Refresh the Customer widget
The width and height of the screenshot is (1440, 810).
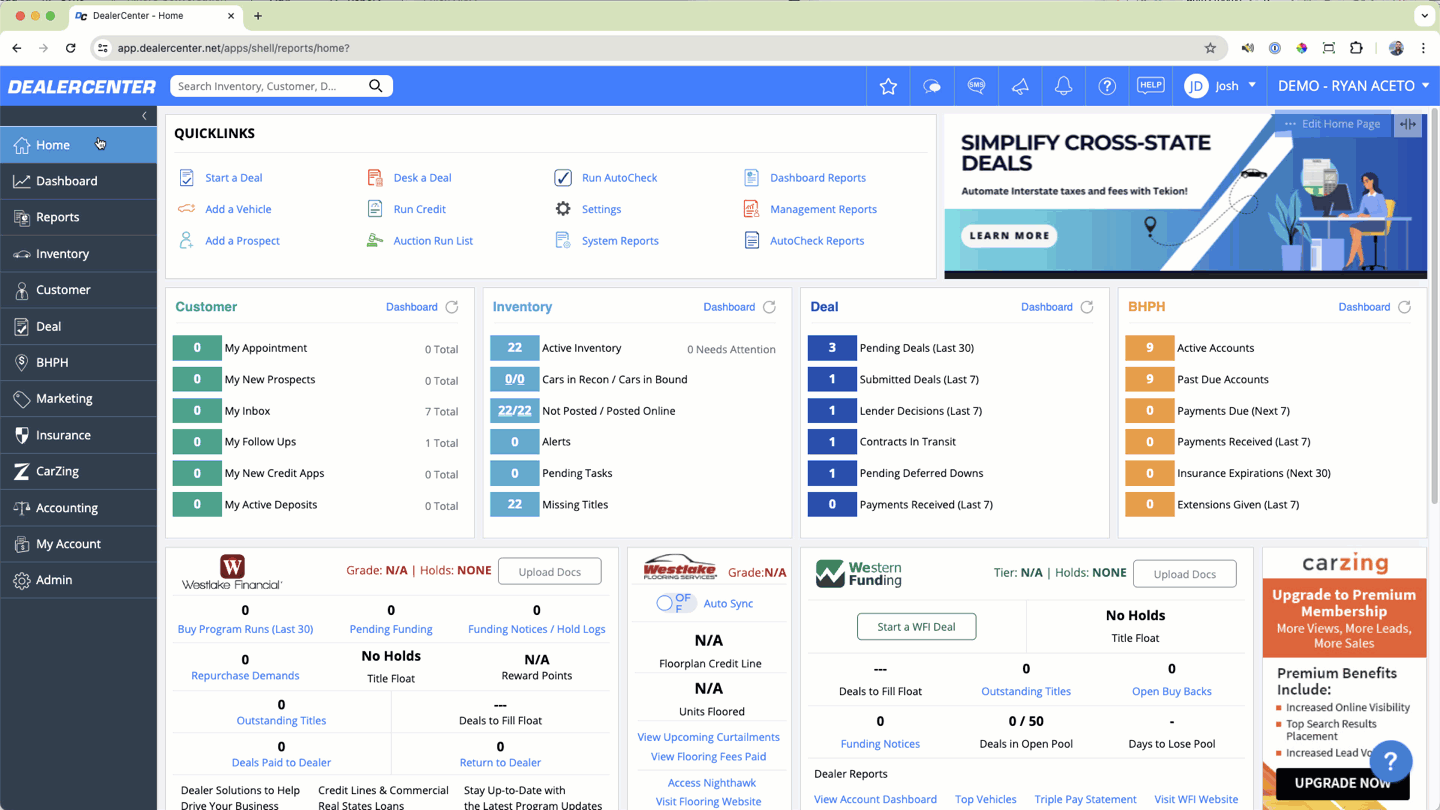point(452,307)
